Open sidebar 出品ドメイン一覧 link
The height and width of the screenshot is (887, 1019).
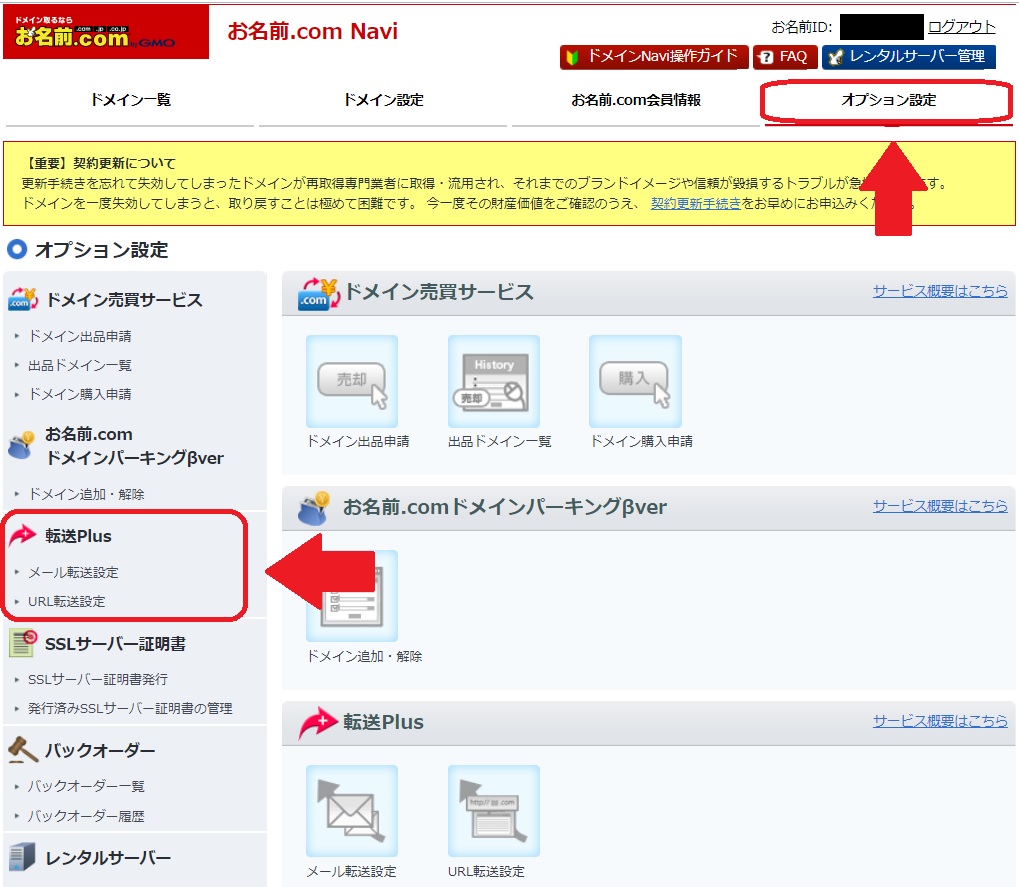tap(80, 365)
